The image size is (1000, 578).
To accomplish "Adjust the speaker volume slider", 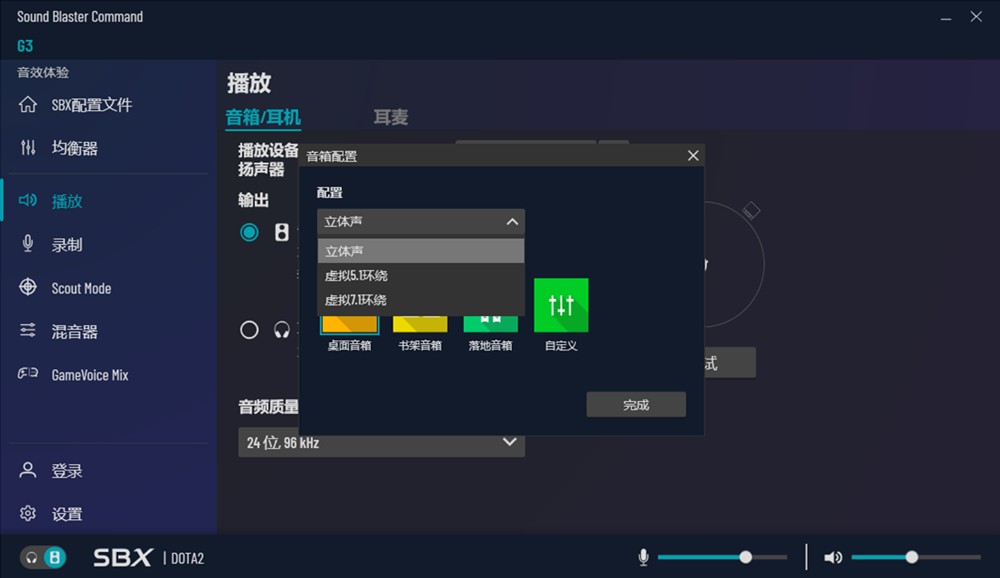I will (x=910, y=556).
